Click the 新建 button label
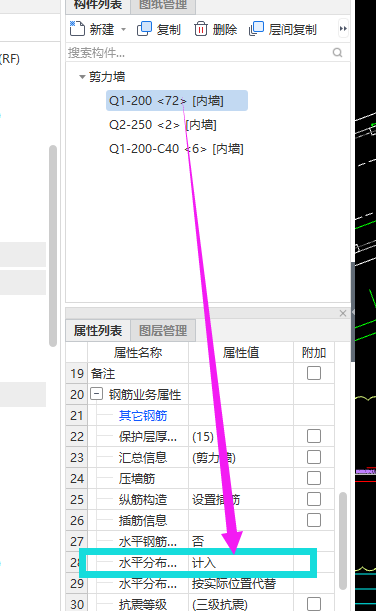 point(102,29)
